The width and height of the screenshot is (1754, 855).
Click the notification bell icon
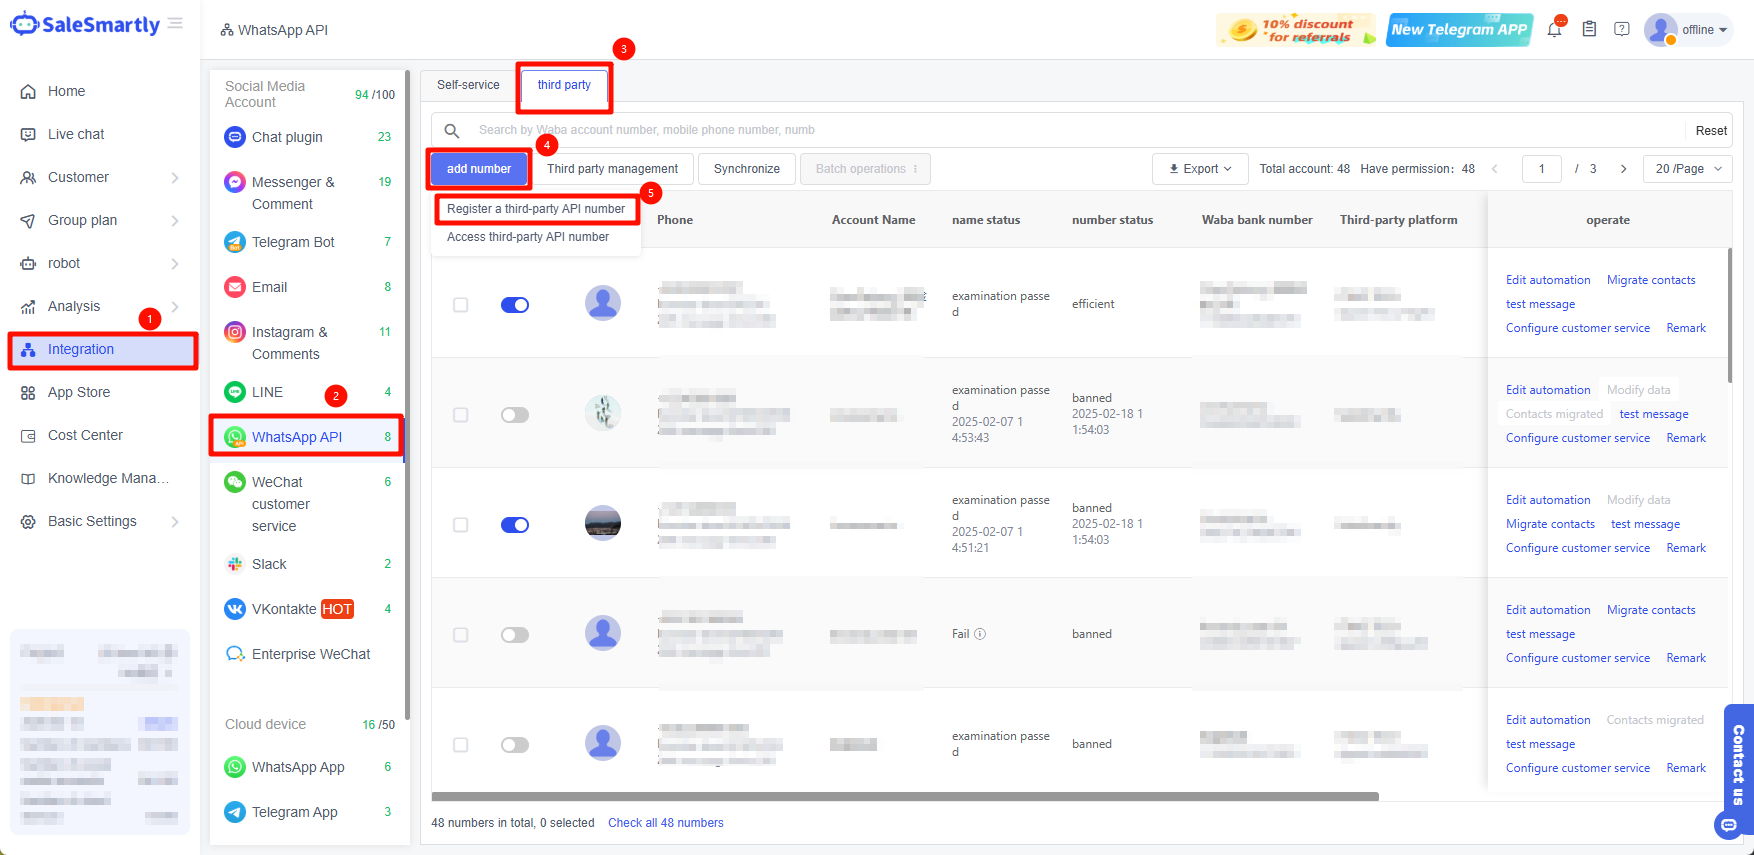coord(1554,30)
